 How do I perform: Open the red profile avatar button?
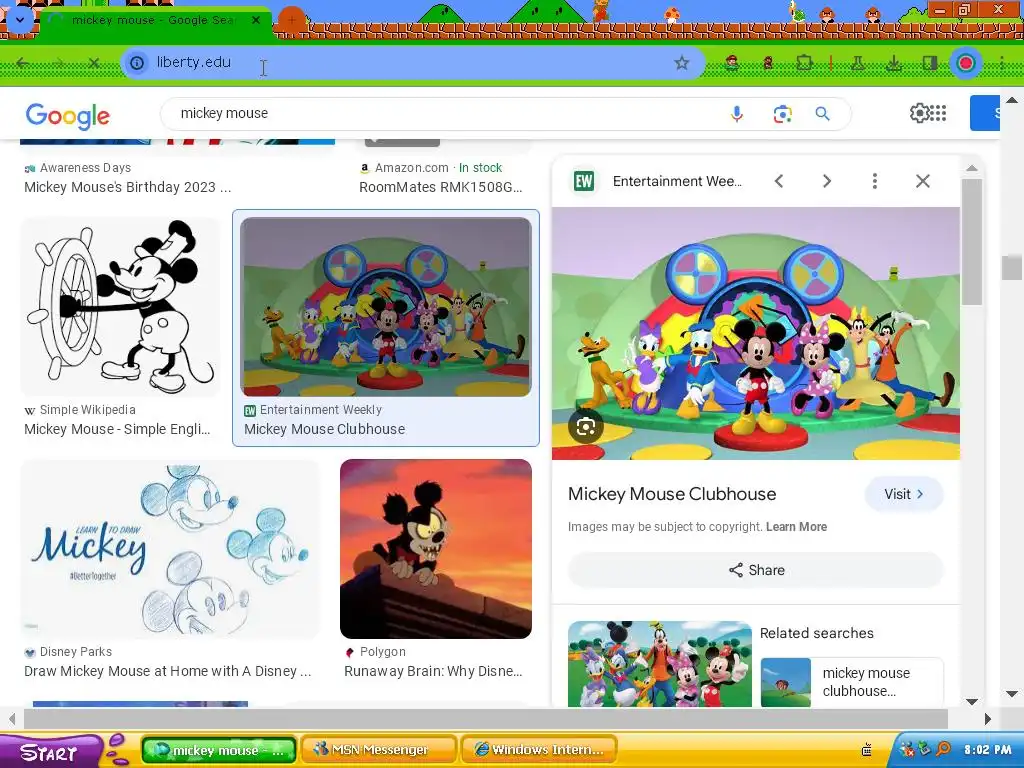pyautogui.click(x=966, y=63)
